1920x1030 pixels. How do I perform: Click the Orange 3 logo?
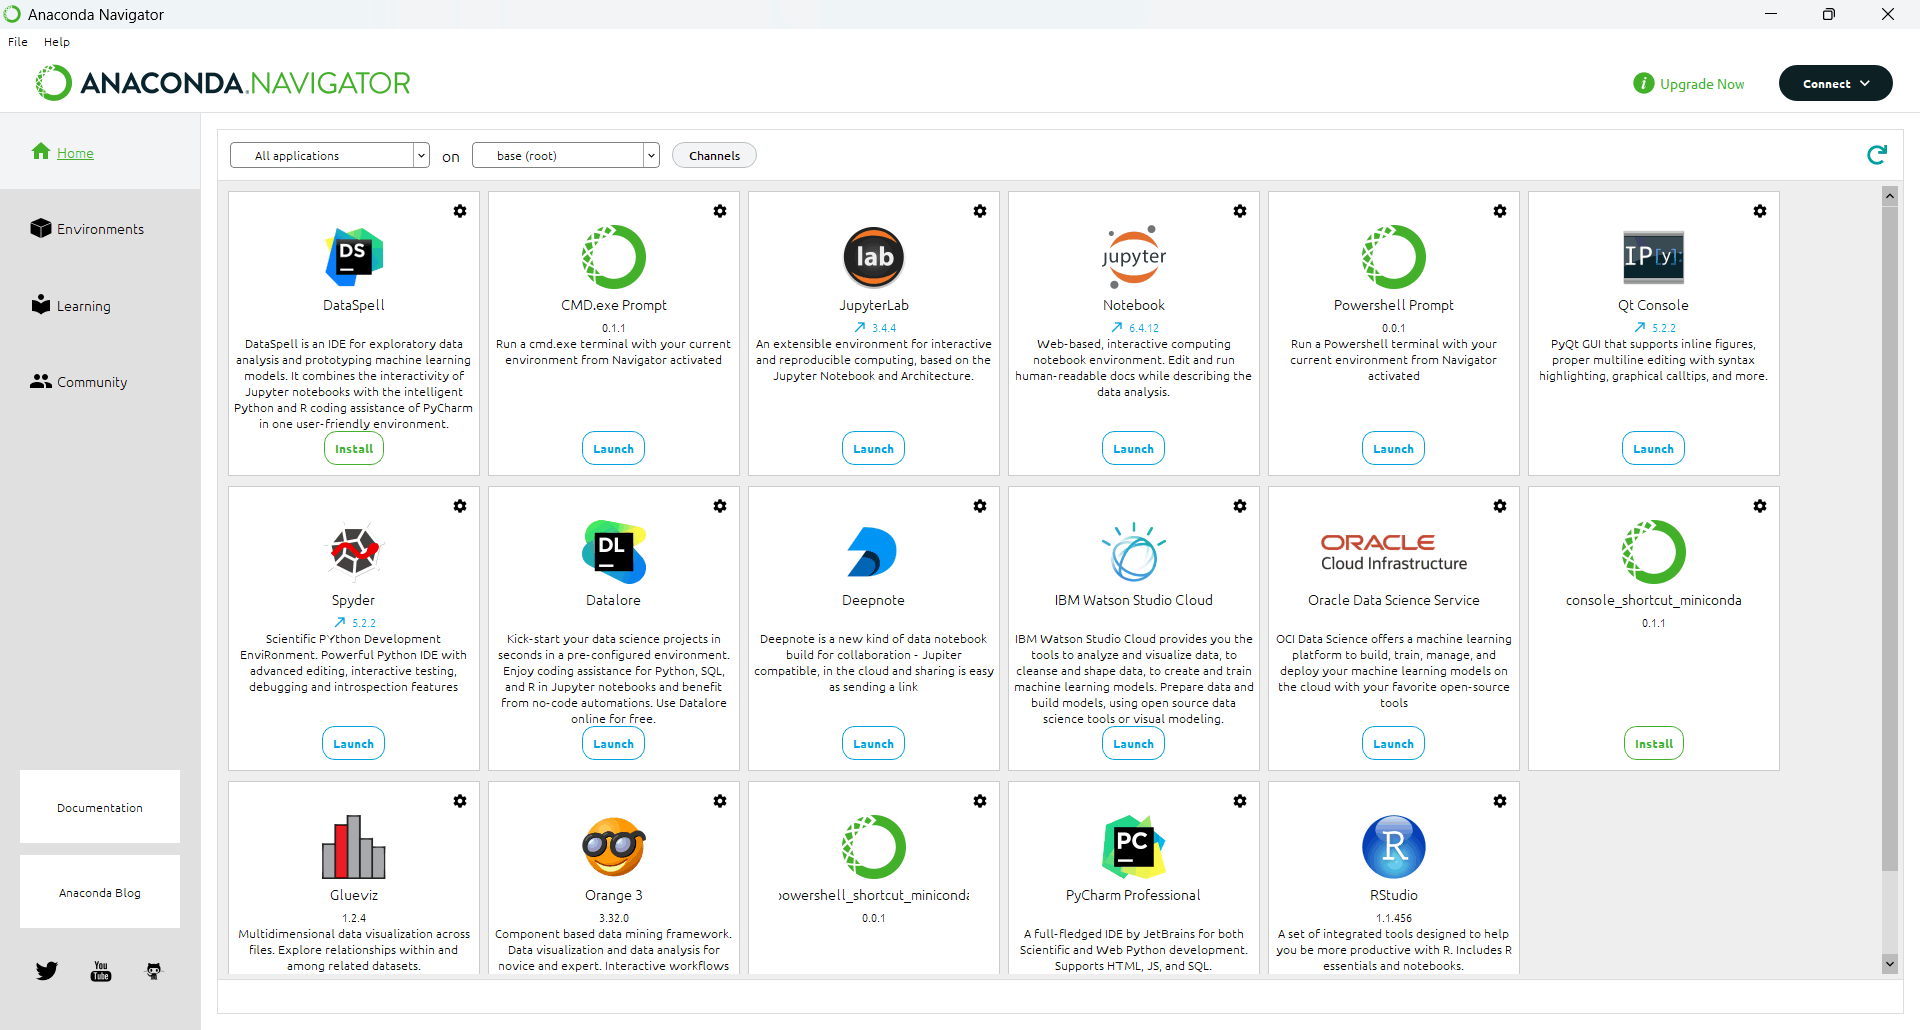coord(614,847)
